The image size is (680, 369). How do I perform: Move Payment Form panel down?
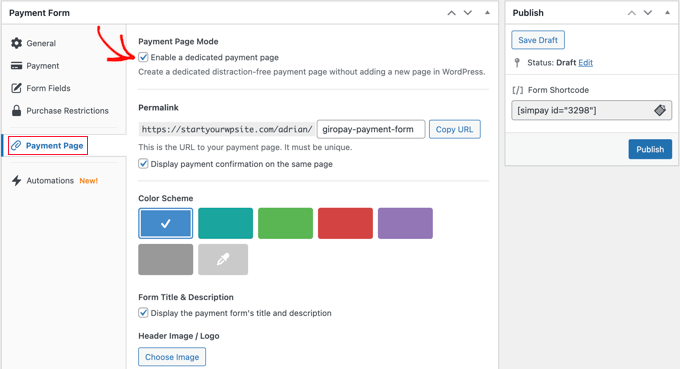point(468,13)
